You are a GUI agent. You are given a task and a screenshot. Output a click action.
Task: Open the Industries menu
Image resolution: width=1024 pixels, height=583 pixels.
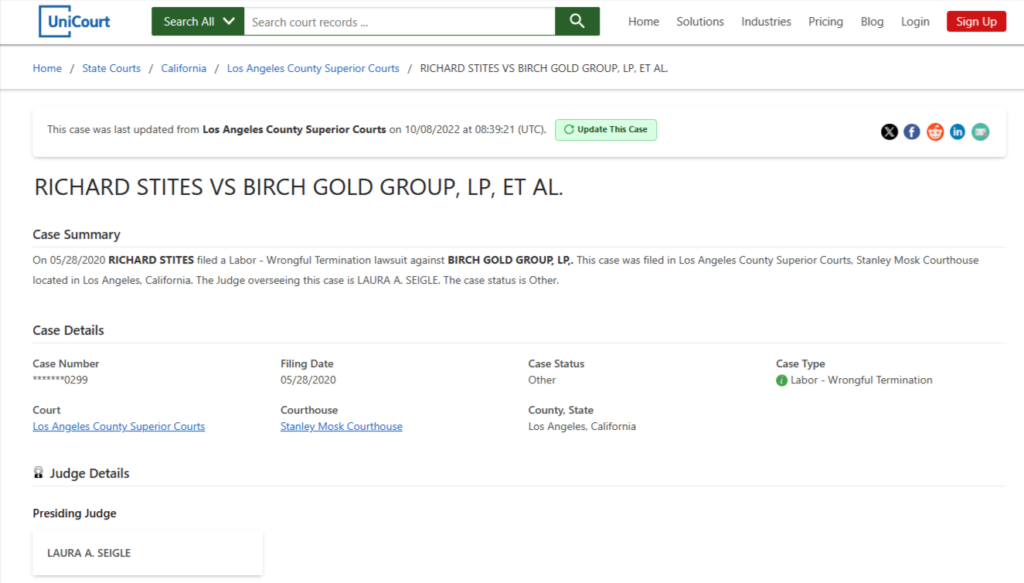pyautogui.click(x=766, y=22)
